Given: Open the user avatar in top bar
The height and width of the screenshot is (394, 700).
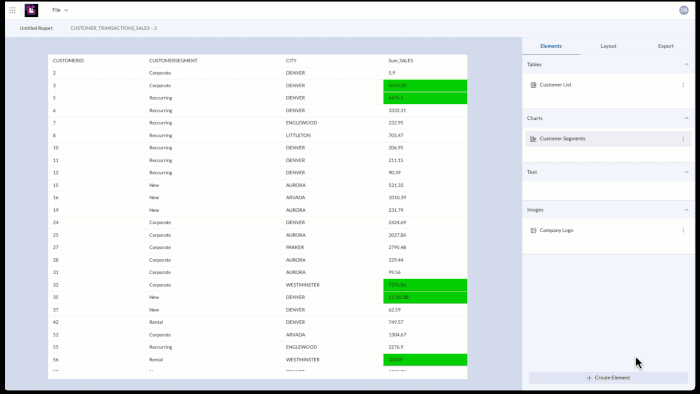Looking at the screenshot, I should [x=683, y=10].
